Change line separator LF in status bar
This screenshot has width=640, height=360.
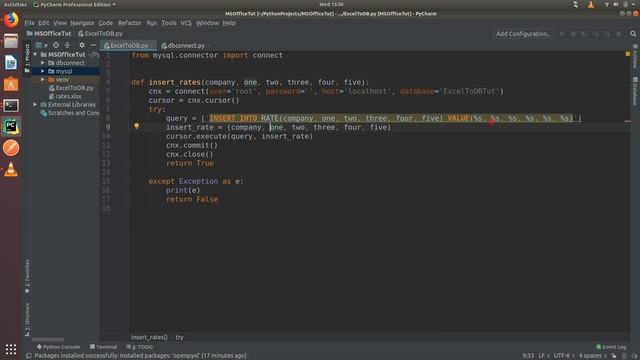pyautogui.click(x=543, y=356)
